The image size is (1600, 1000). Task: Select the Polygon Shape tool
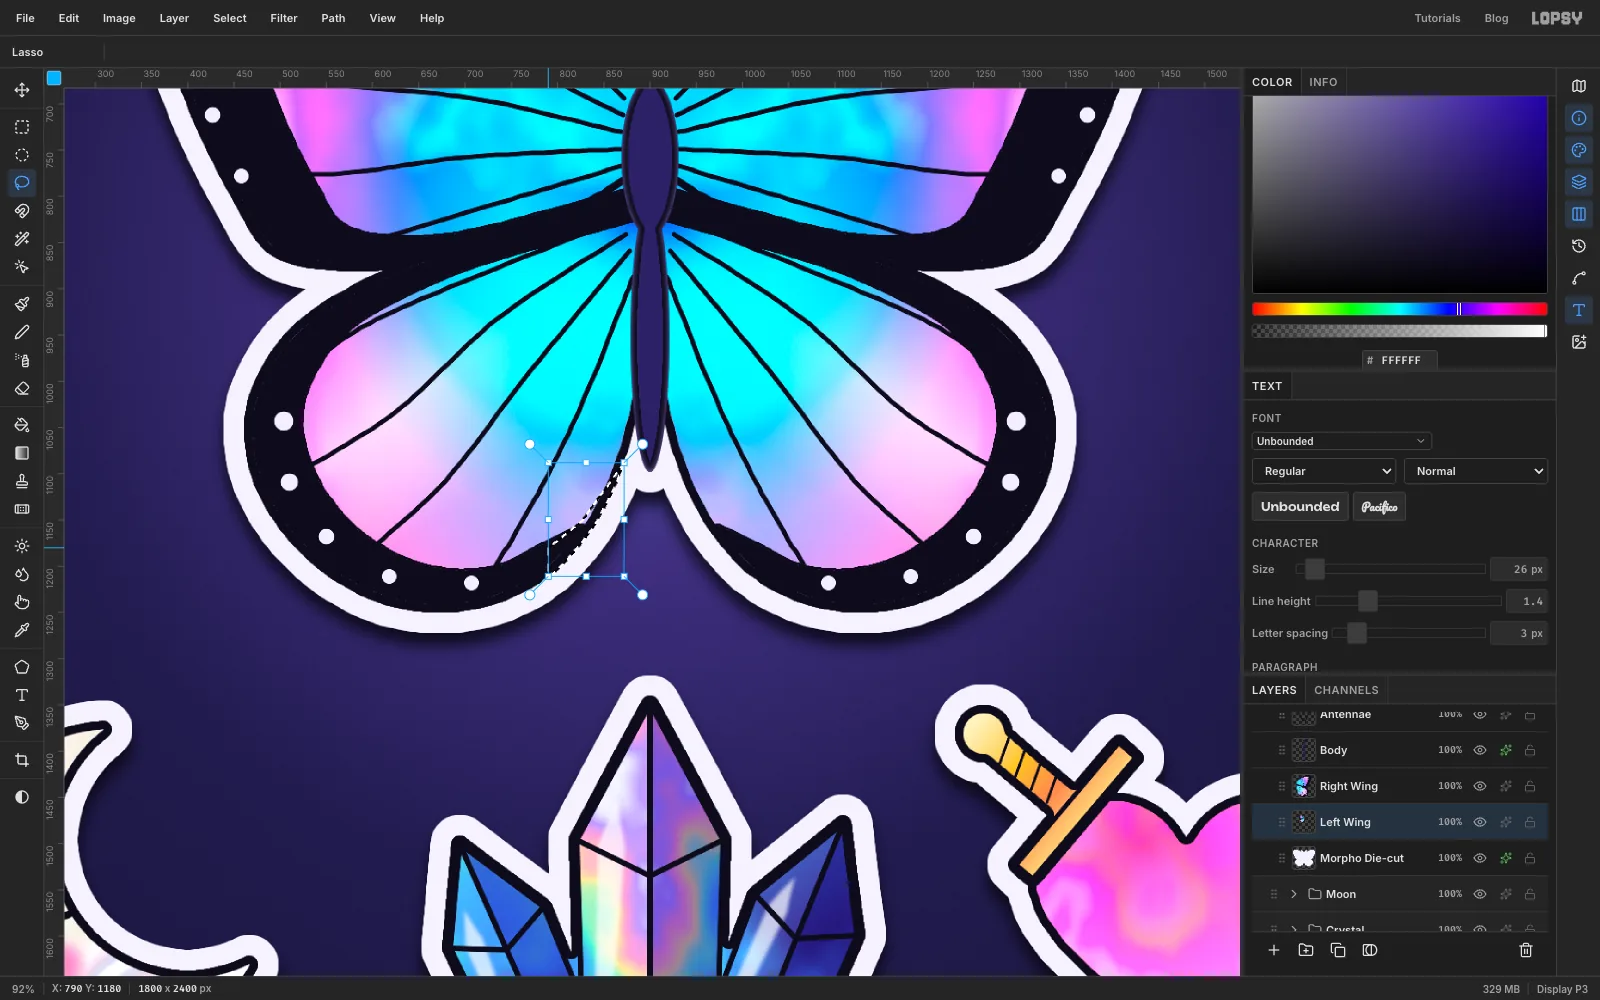pos(22,667)
